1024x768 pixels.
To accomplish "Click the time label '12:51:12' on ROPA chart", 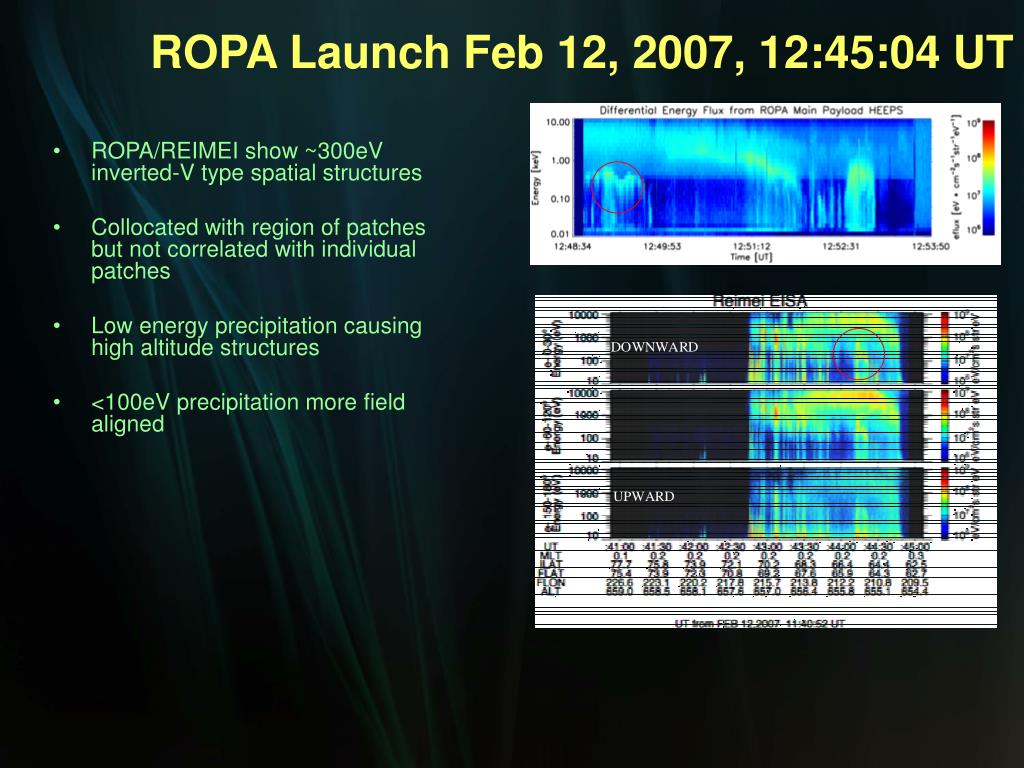I will [x=751, y=246].
